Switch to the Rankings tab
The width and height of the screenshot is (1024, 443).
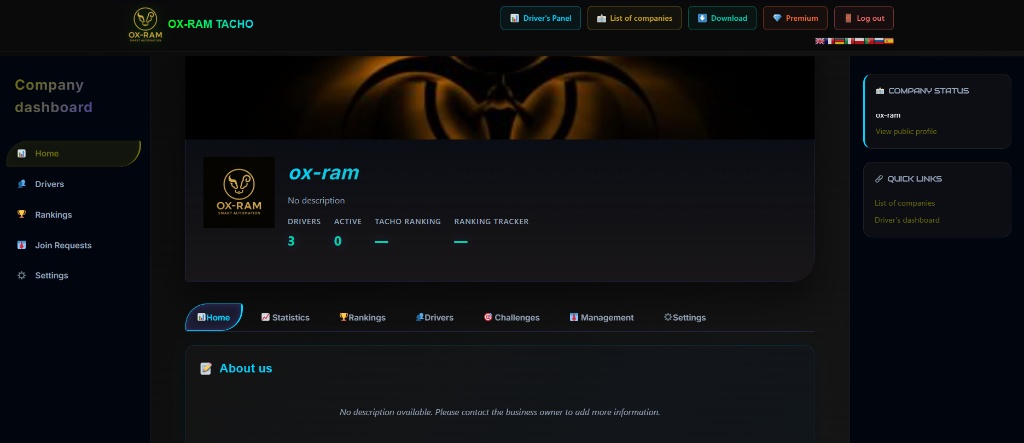pos(362,318)
